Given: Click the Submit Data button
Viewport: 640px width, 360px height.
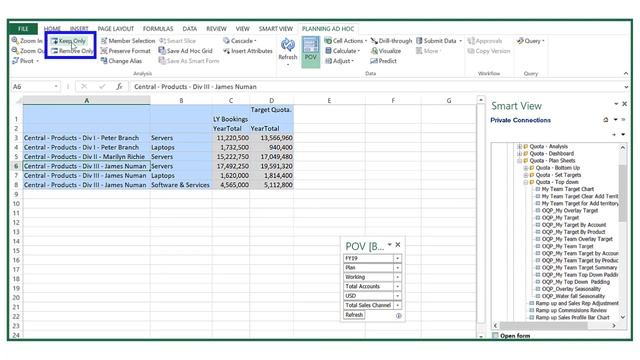Looking at the screenshot, I should [x=439, y=41].
